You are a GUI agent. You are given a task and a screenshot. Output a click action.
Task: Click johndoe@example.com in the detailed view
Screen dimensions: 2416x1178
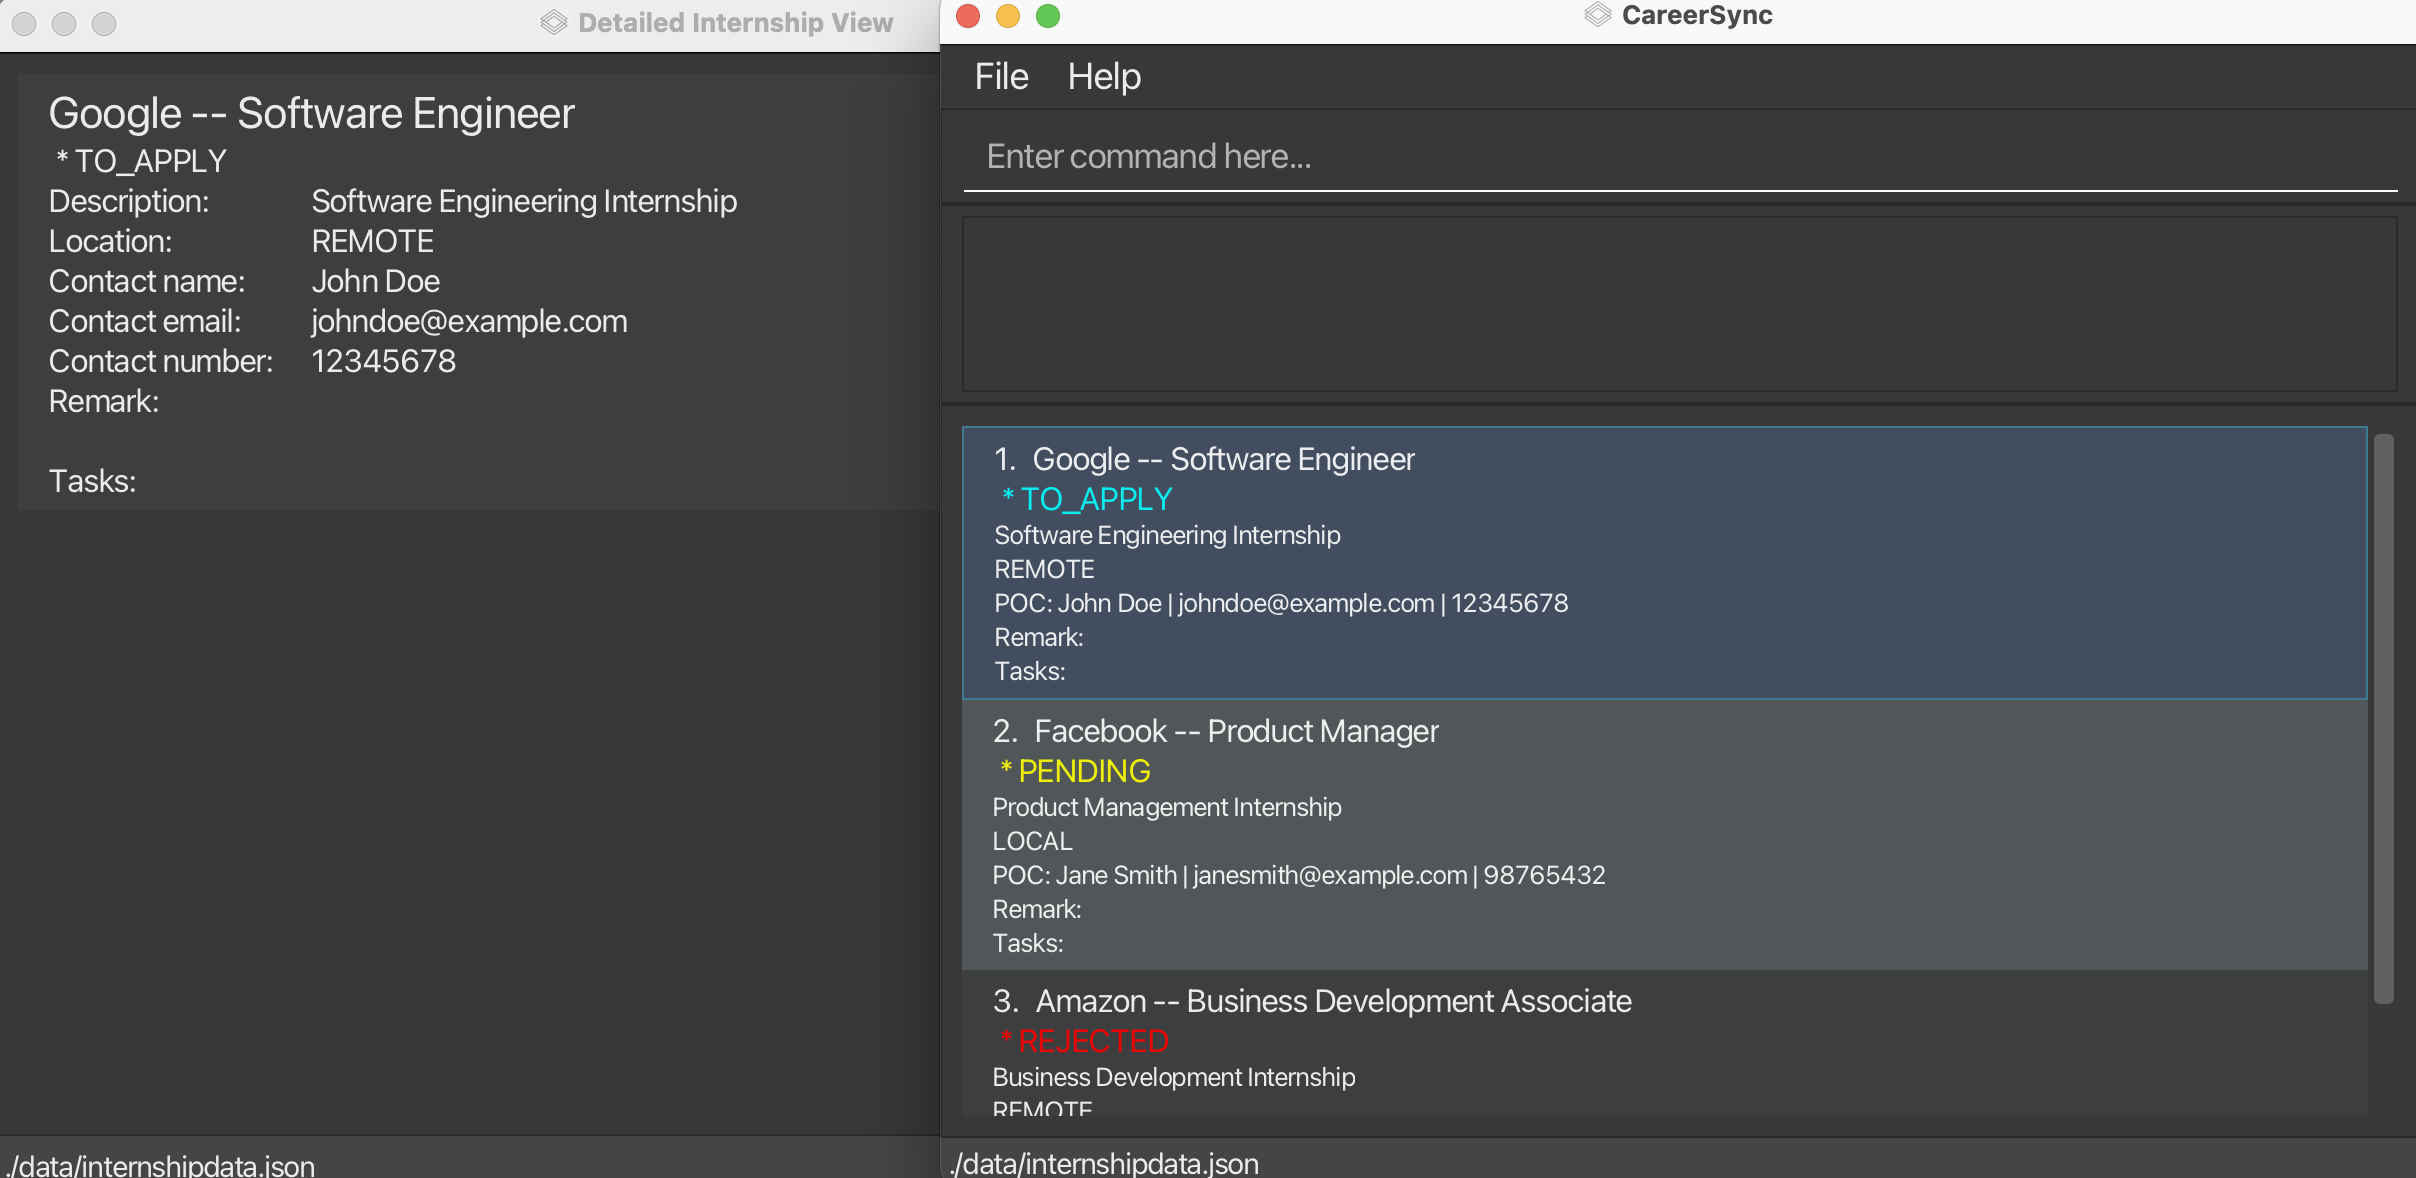(x=469, y=322)
